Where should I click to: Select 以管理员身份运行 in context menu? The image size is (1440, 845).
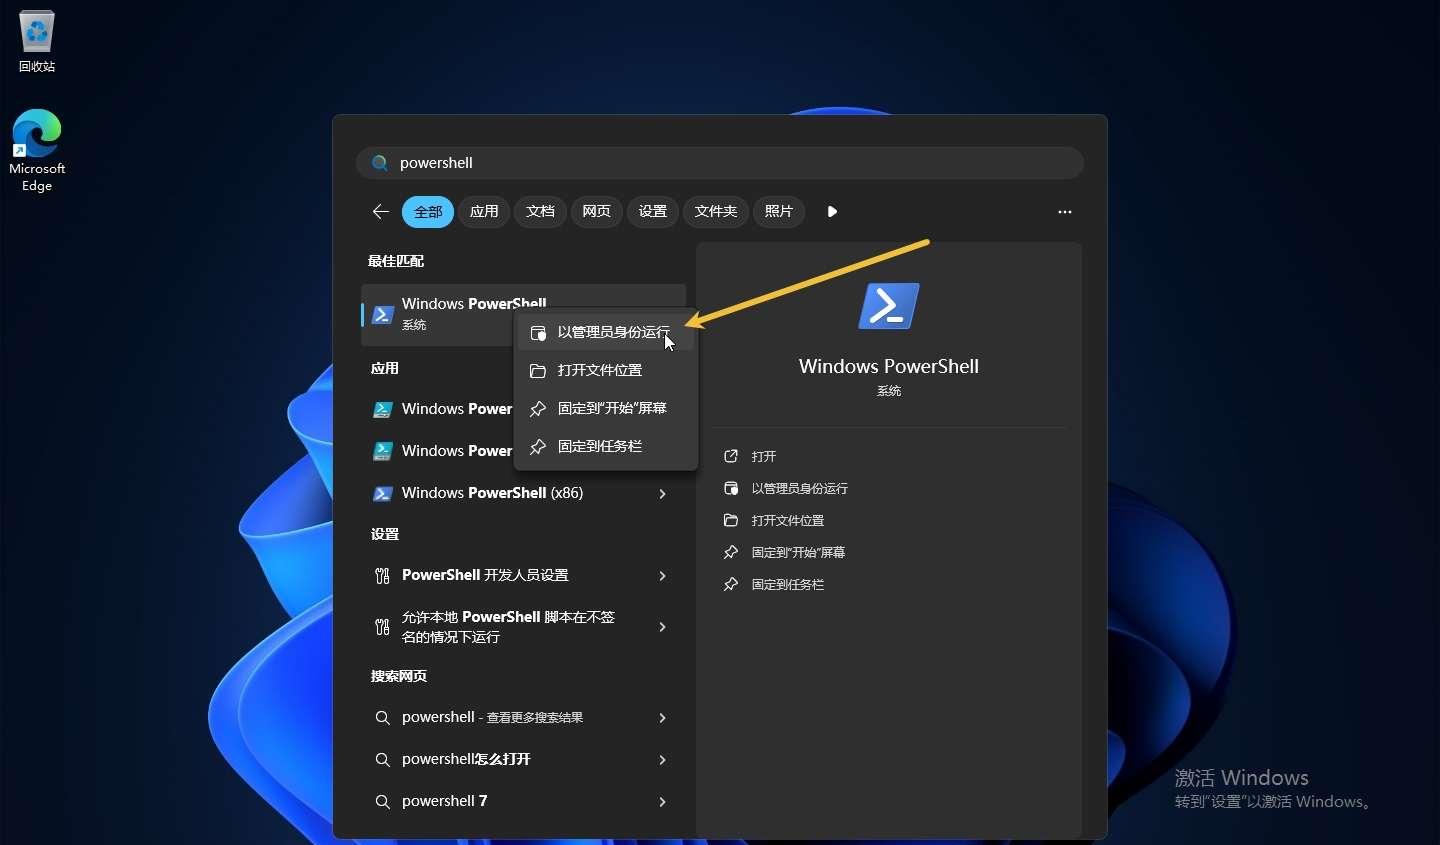[606, 332]
